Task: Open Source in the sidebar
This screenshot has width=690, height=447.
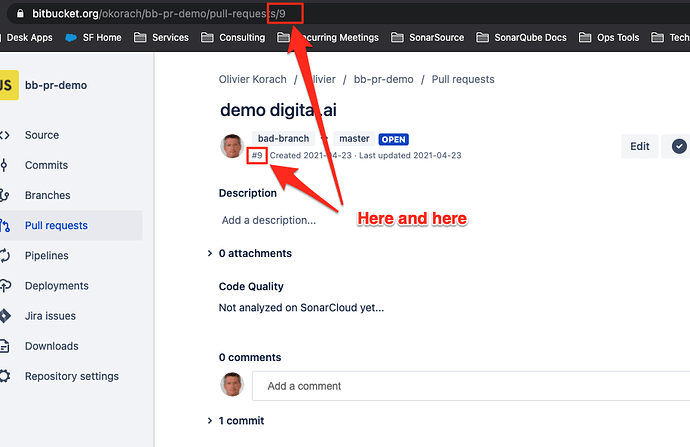Action: point(42,135)
